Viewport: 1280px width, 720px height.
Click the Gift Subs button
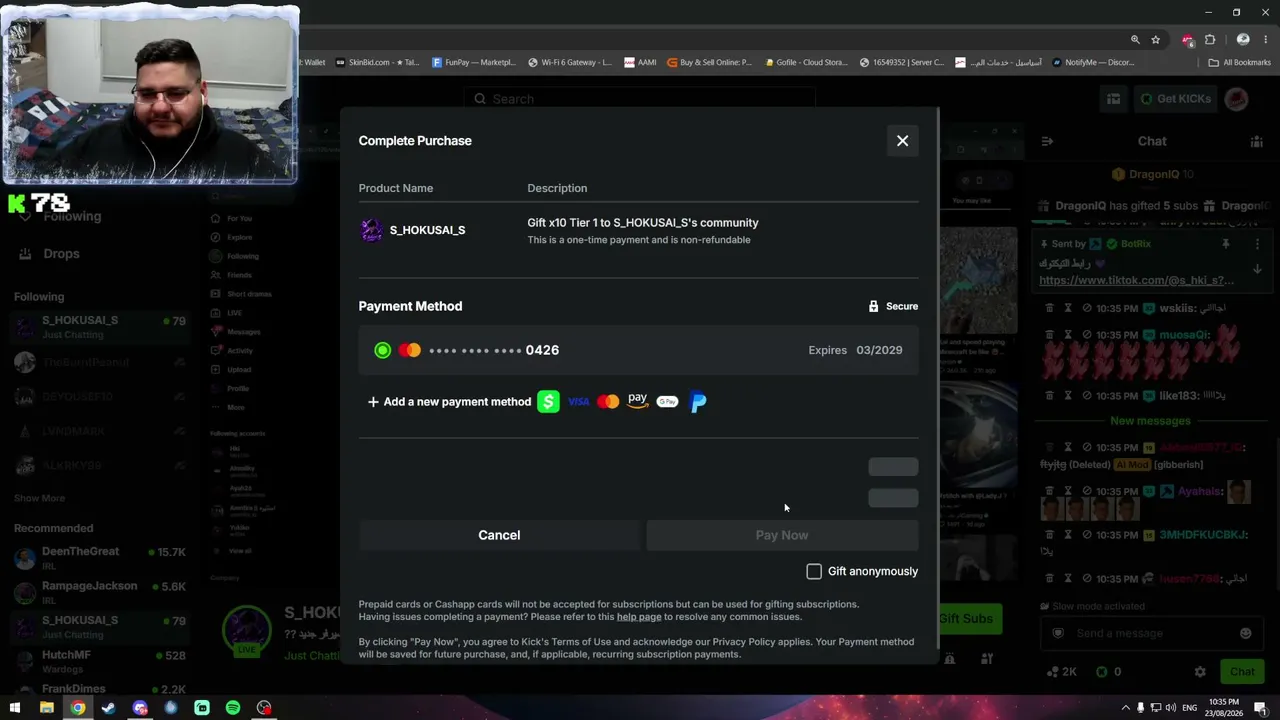point(966,619)
